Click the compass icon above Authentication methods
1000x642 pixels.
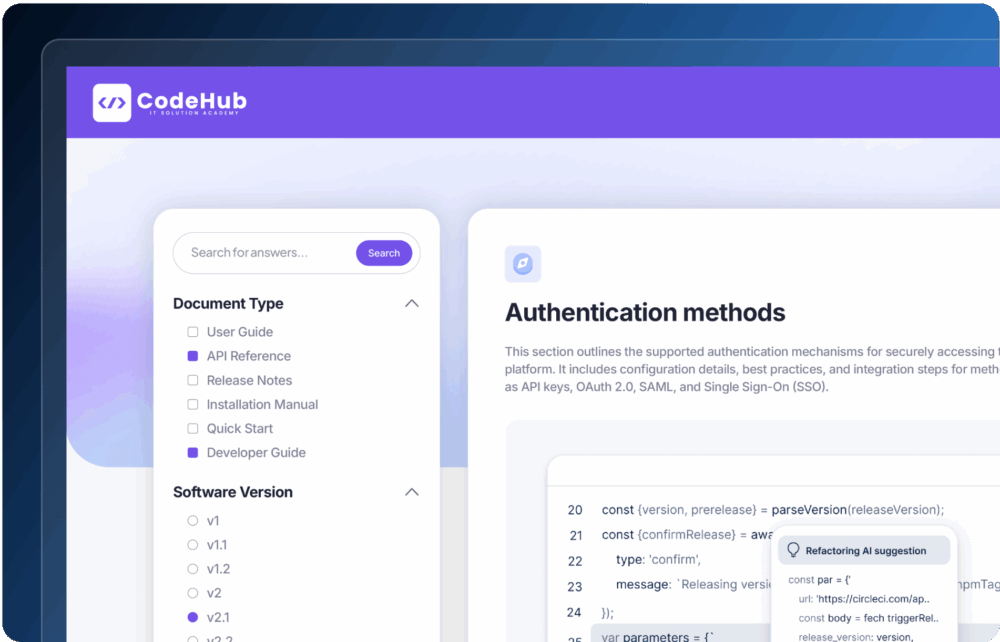pos(523,263)
